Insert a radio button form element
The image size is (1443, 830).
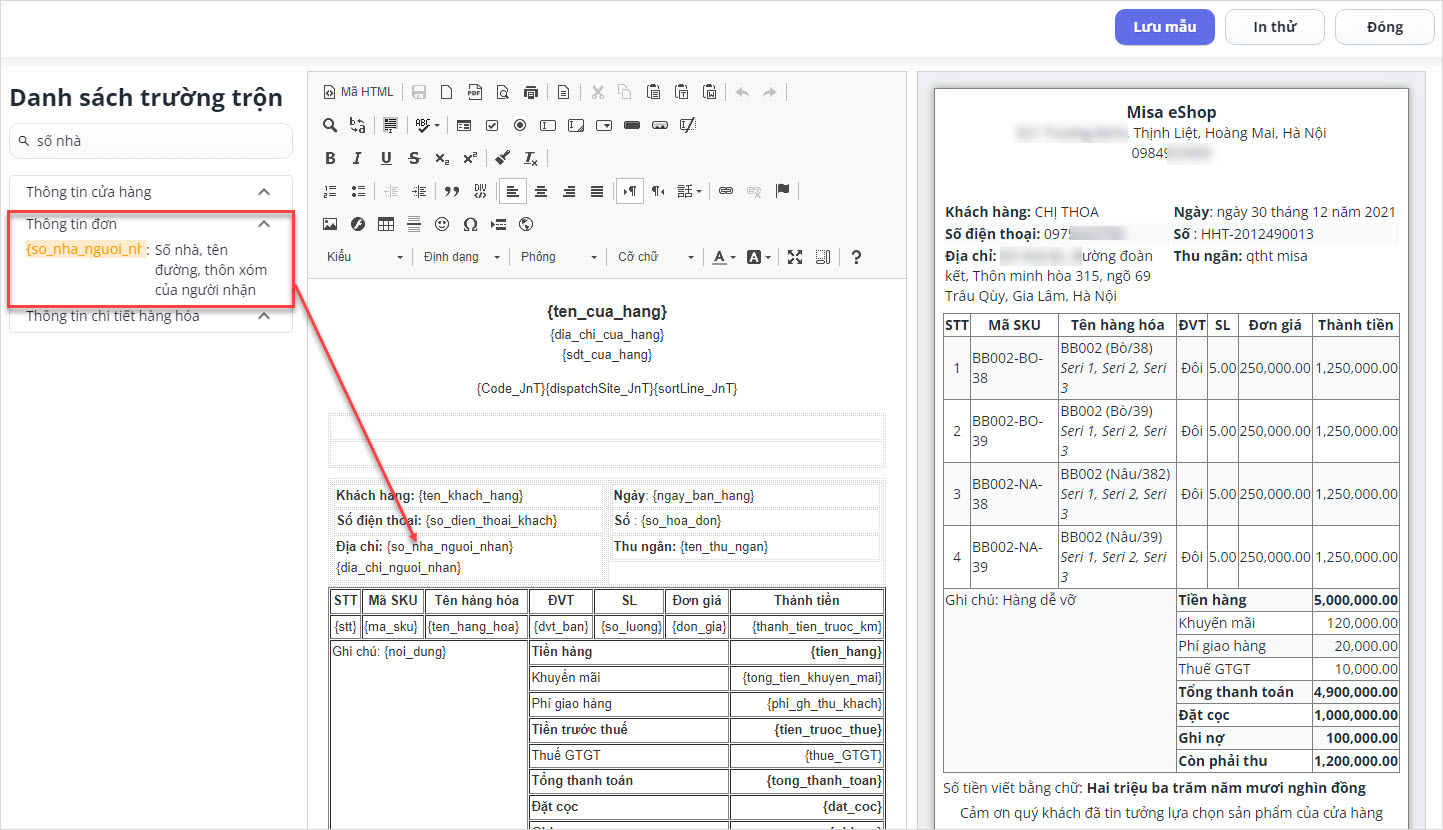point(520,125)
